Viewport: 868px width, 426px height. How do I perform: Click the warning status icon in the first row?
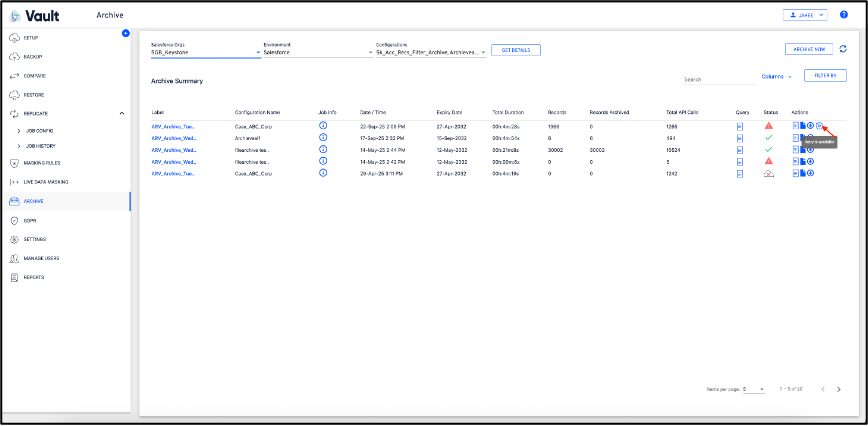(x=768, y=126)
